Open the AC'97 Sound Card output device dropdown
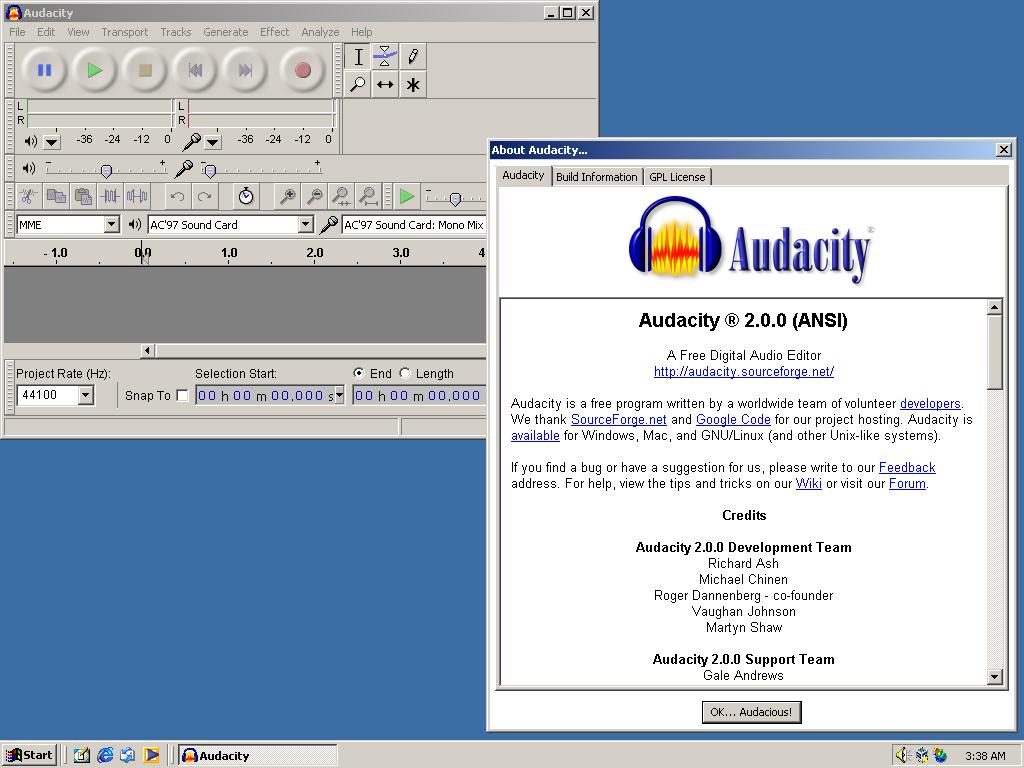The width and height of the screenshot is (1024, 768). [306, 225]
